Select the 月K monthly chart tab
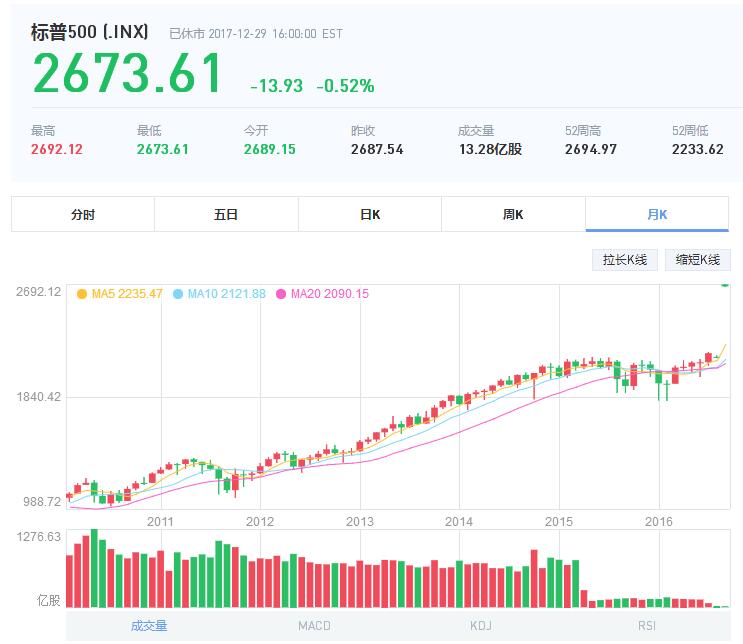The image size is (743, 644). (x=657, y=215)
